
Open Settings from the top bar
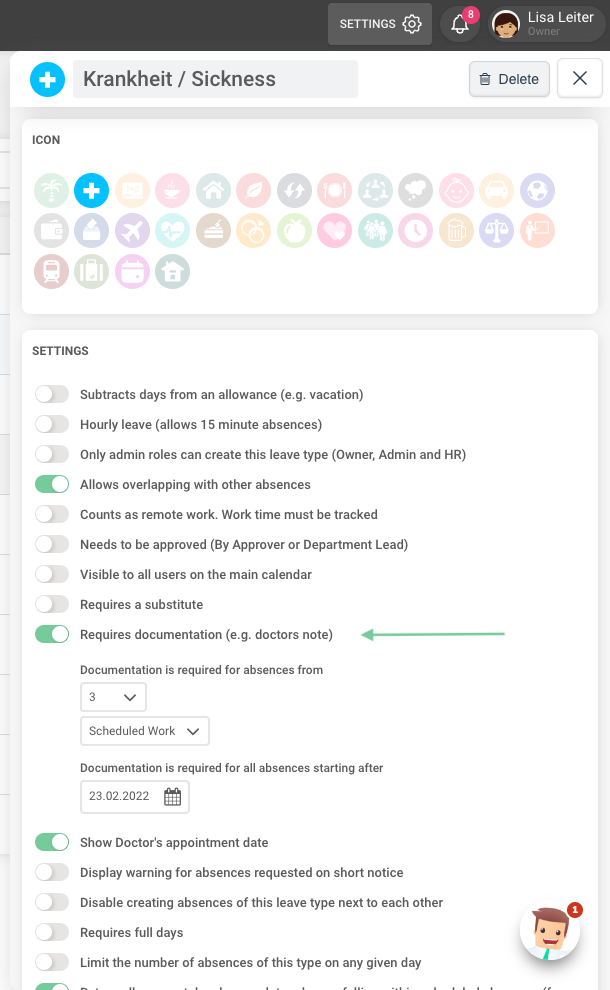tap(379, 23)
